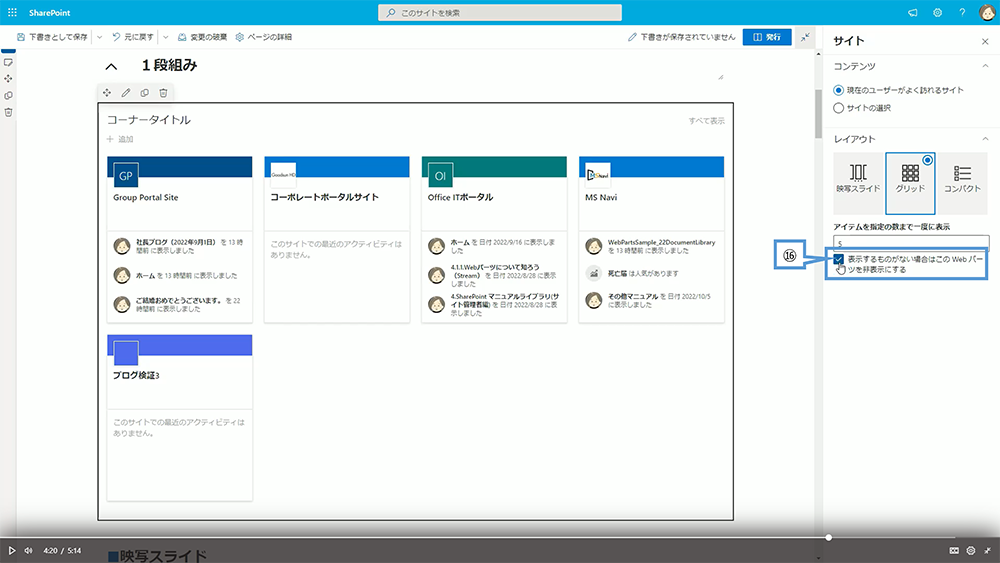1000x563 pixels.
Task: Click left rail delete section icon
Action: 8,112
